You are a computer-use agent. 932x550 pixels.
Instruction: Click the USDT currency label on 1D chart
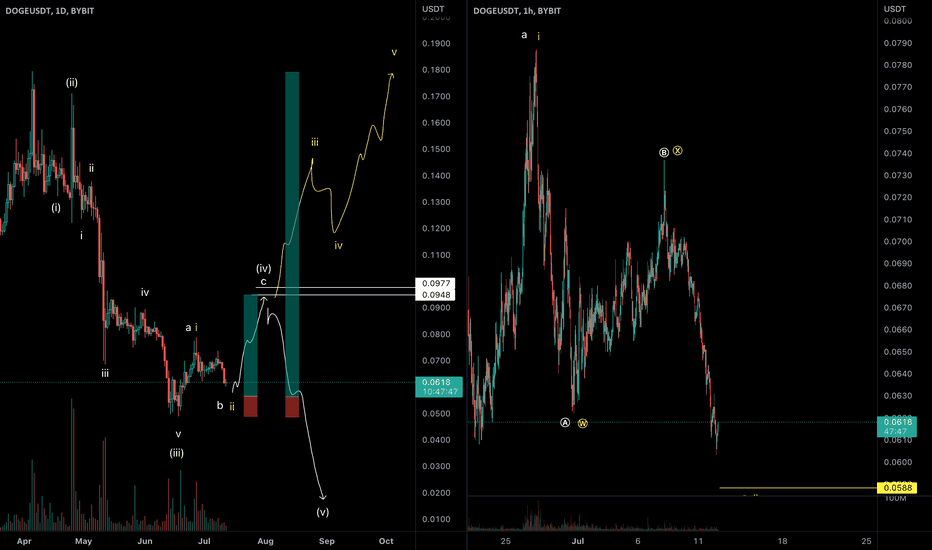point(433,9)
